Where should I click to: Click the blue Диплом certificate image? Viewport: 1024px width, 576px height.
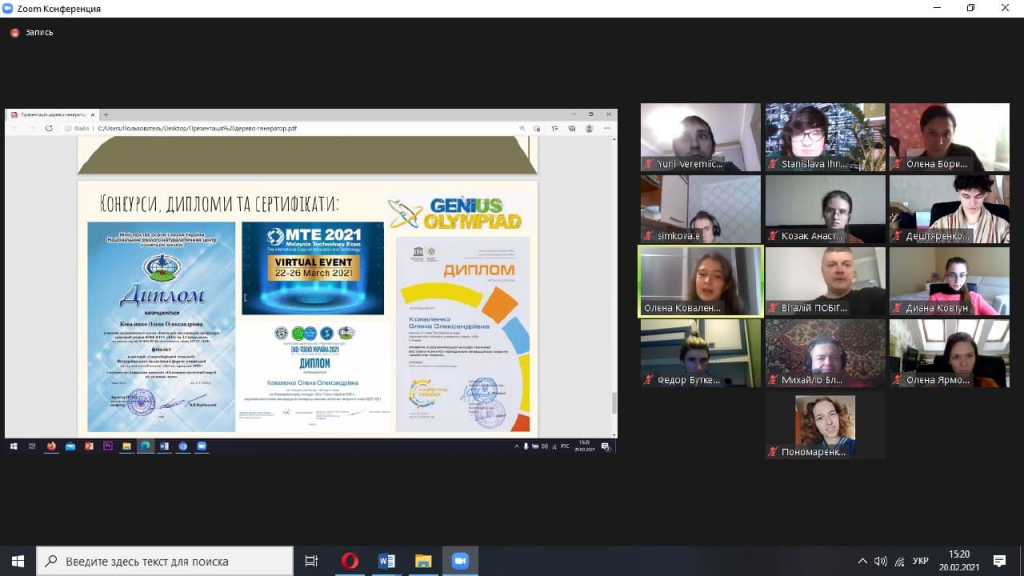tap(161, 327)
